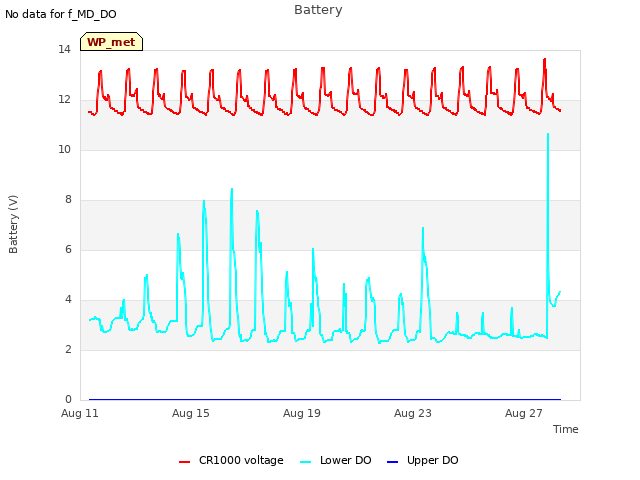Click the Battery (V) y-axis label
Screen dimensions: 640x480
coord(13,224)
